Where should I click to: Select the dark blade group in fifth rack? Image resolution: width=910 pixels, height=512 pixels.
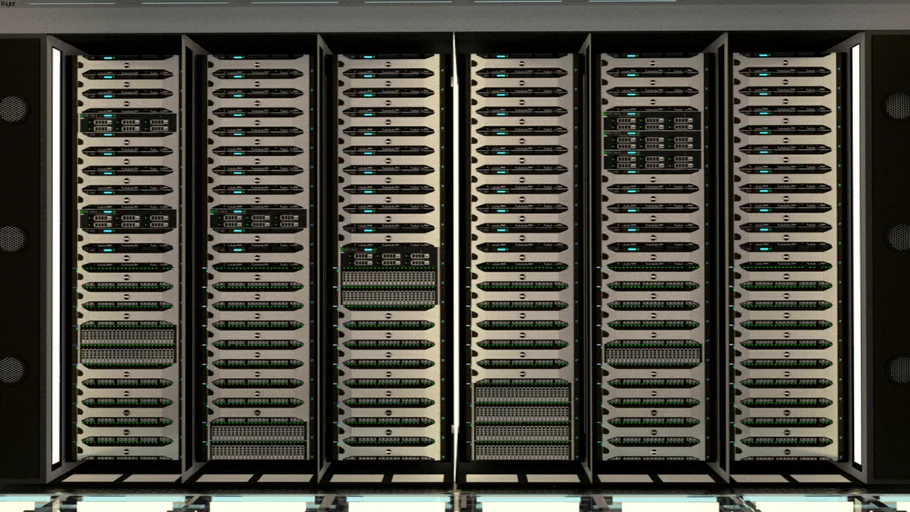point(652,142)
